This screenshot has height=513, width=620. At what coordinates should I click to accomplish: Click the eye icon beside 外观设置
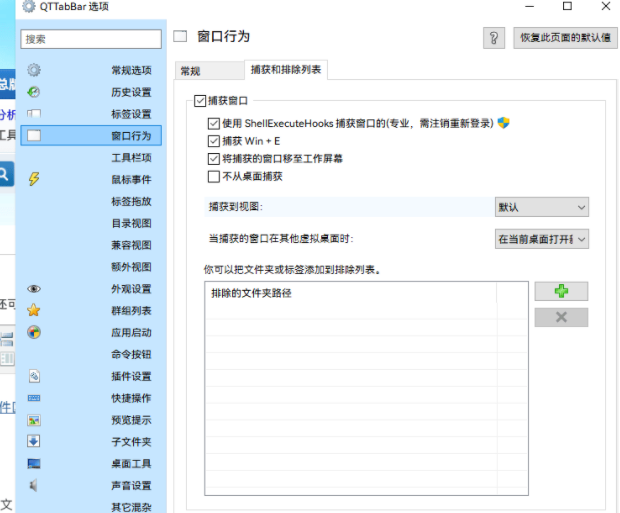point(34,289)
